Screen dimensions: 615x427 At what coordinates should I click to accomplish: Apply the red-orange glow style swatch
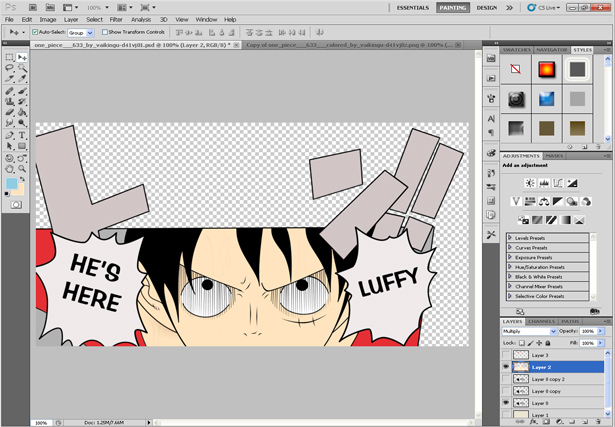coord(546,69)
